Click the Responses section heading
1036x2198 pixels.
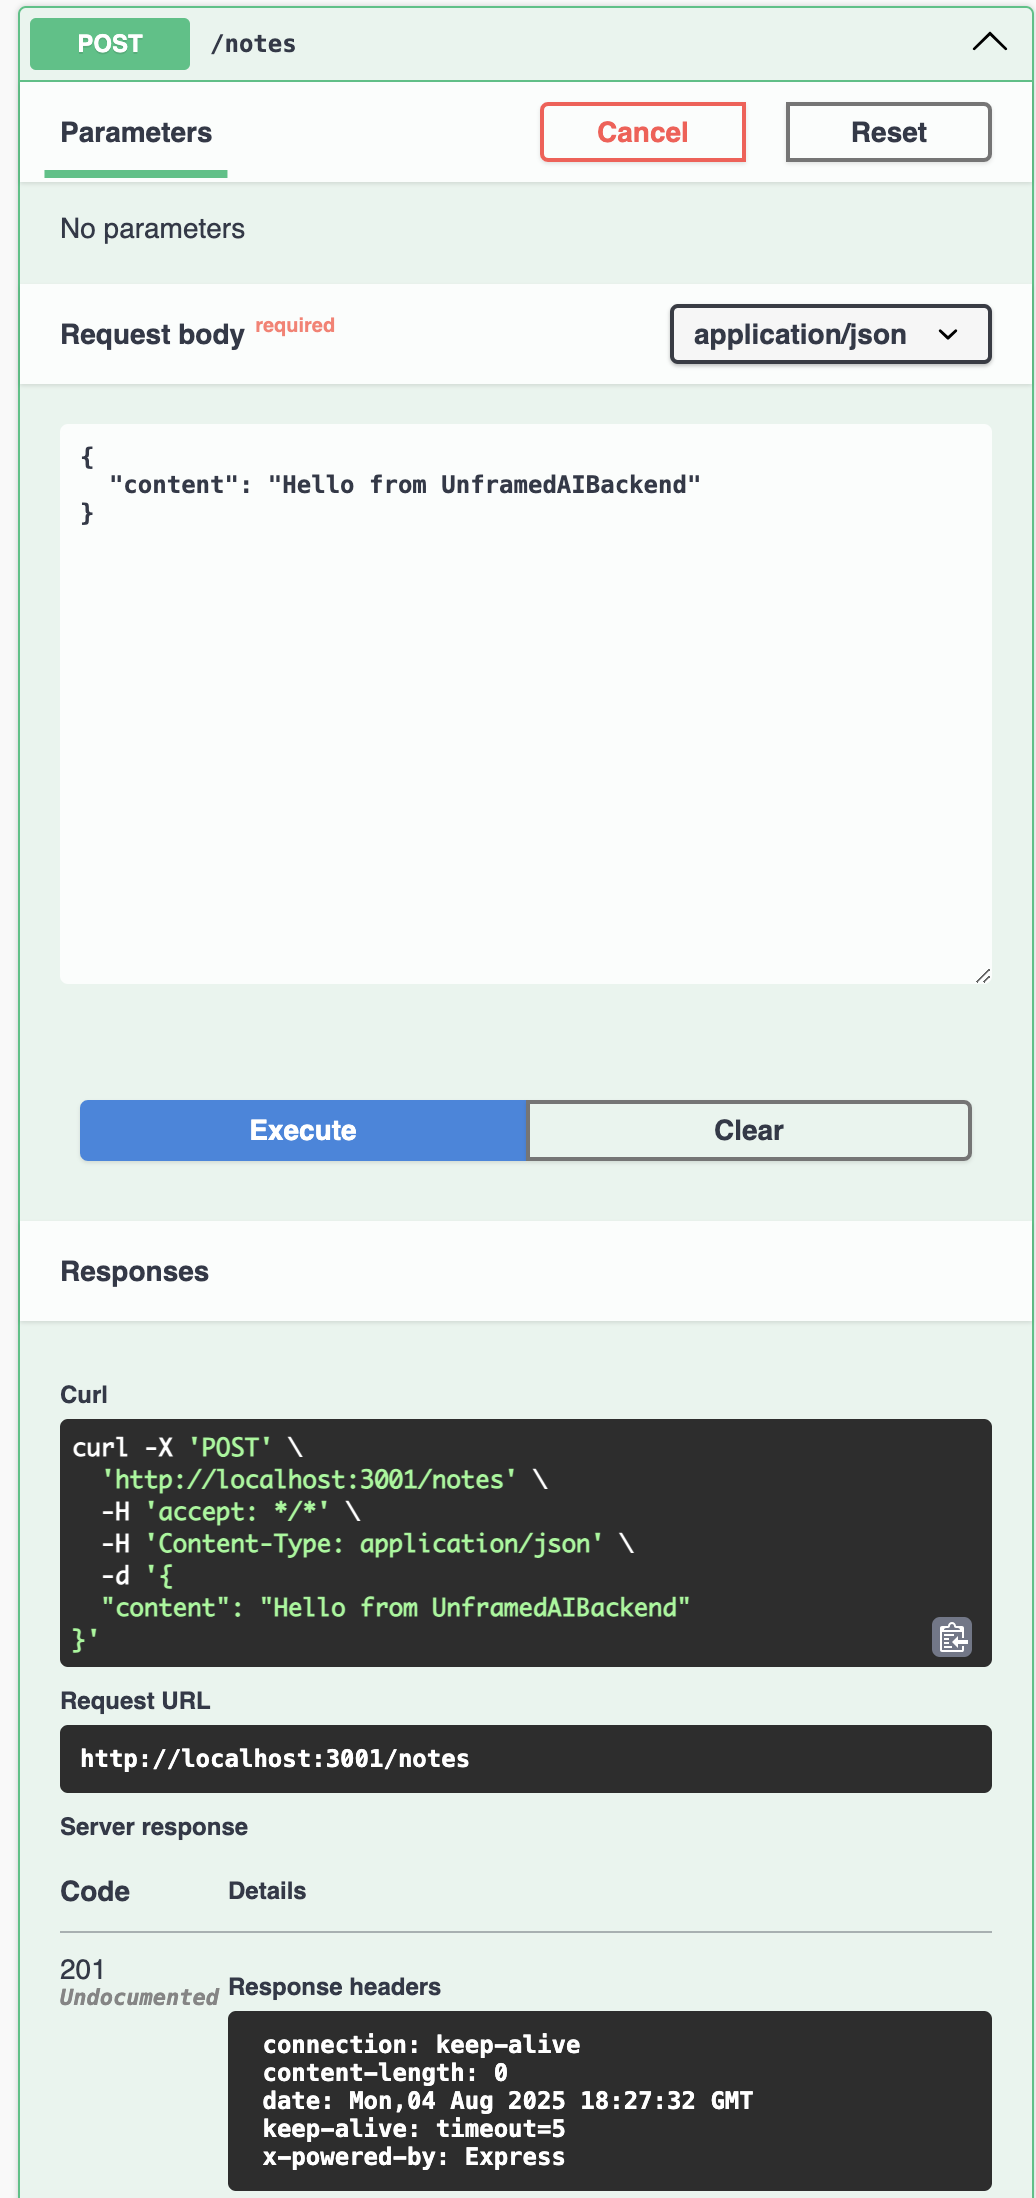(x=135, y=1271)
